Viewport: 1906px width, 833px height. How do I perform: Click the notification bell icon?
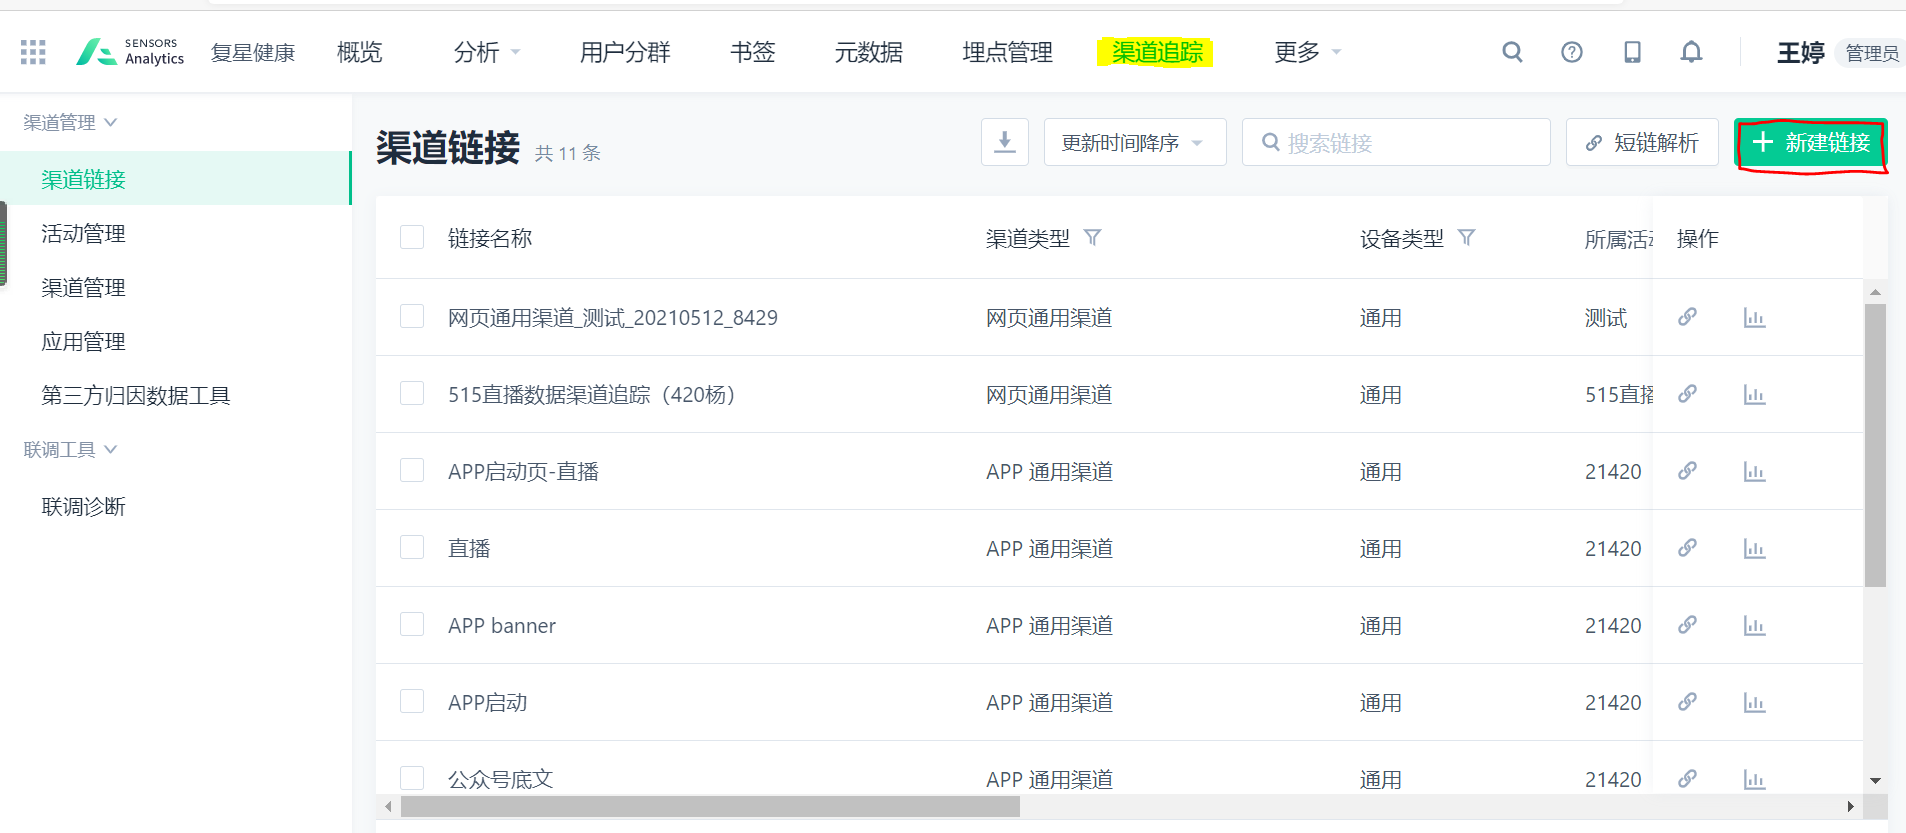[1690, 52]
